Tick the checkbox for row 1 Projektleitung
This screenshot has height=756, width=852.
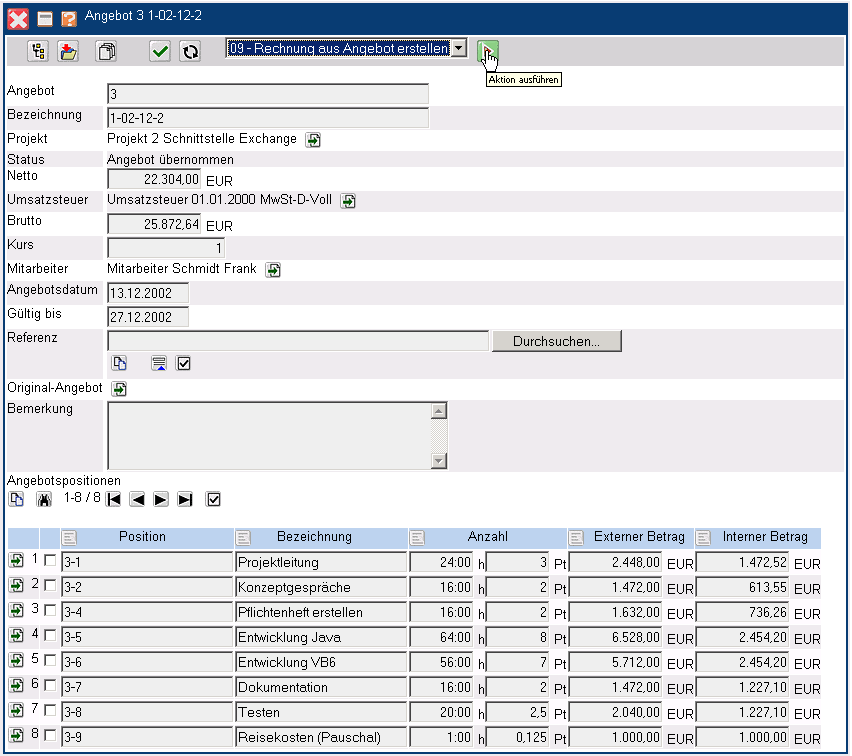(x=50, y=562)
